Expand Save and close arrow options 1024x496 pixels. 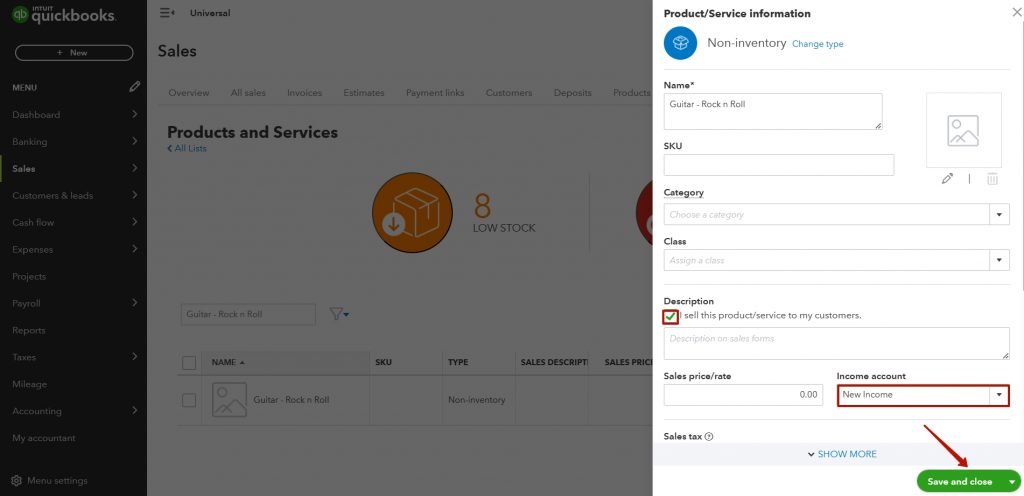1012,482
